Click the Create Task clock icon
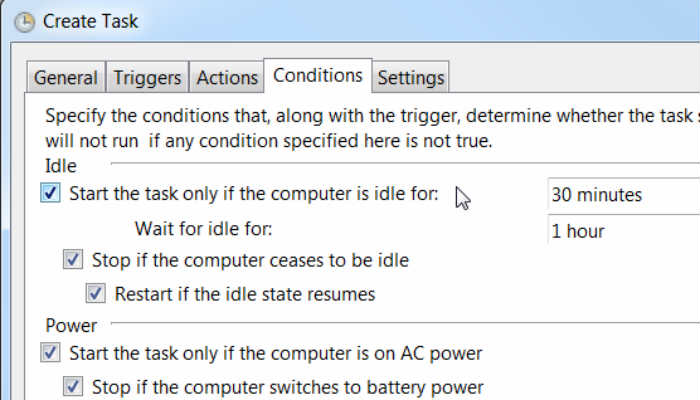 25,22
